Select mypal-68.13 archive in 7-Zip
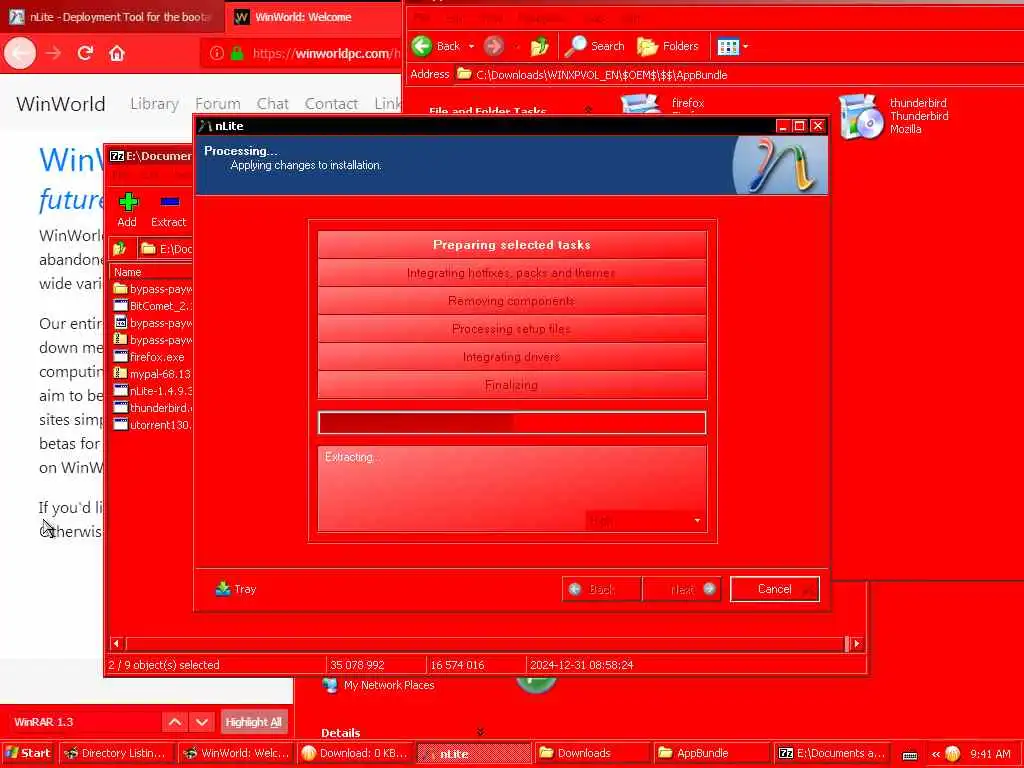Image resolution: width=1024 pixels, height=768 pixels. point(153,374)
